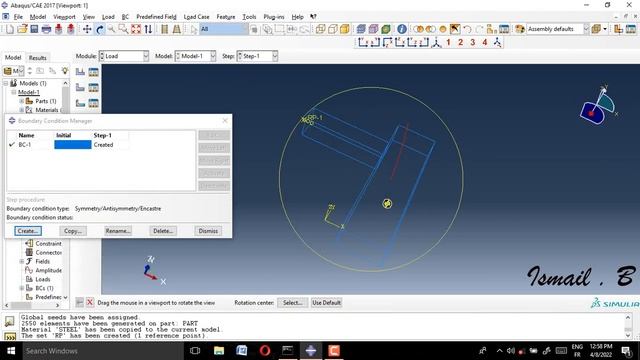The image size is (640, 360).
Task: Open the Plug-ins menu
Action: click(x=274, y=17)
